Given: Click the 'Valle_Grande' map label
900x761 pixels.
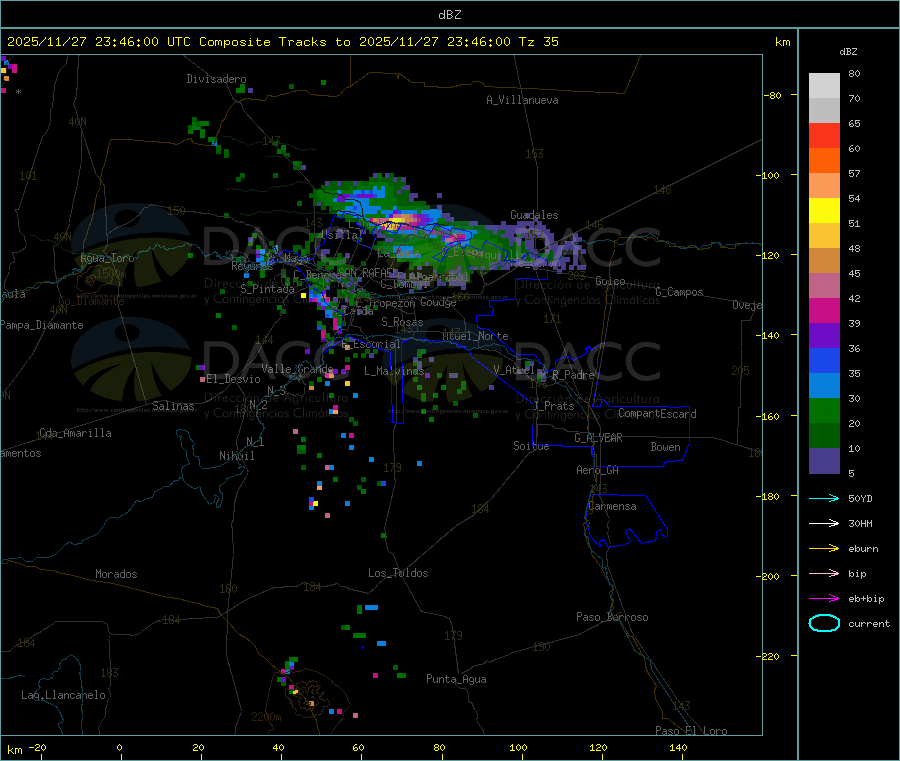Looking at the screenshot, I should 297,368.
